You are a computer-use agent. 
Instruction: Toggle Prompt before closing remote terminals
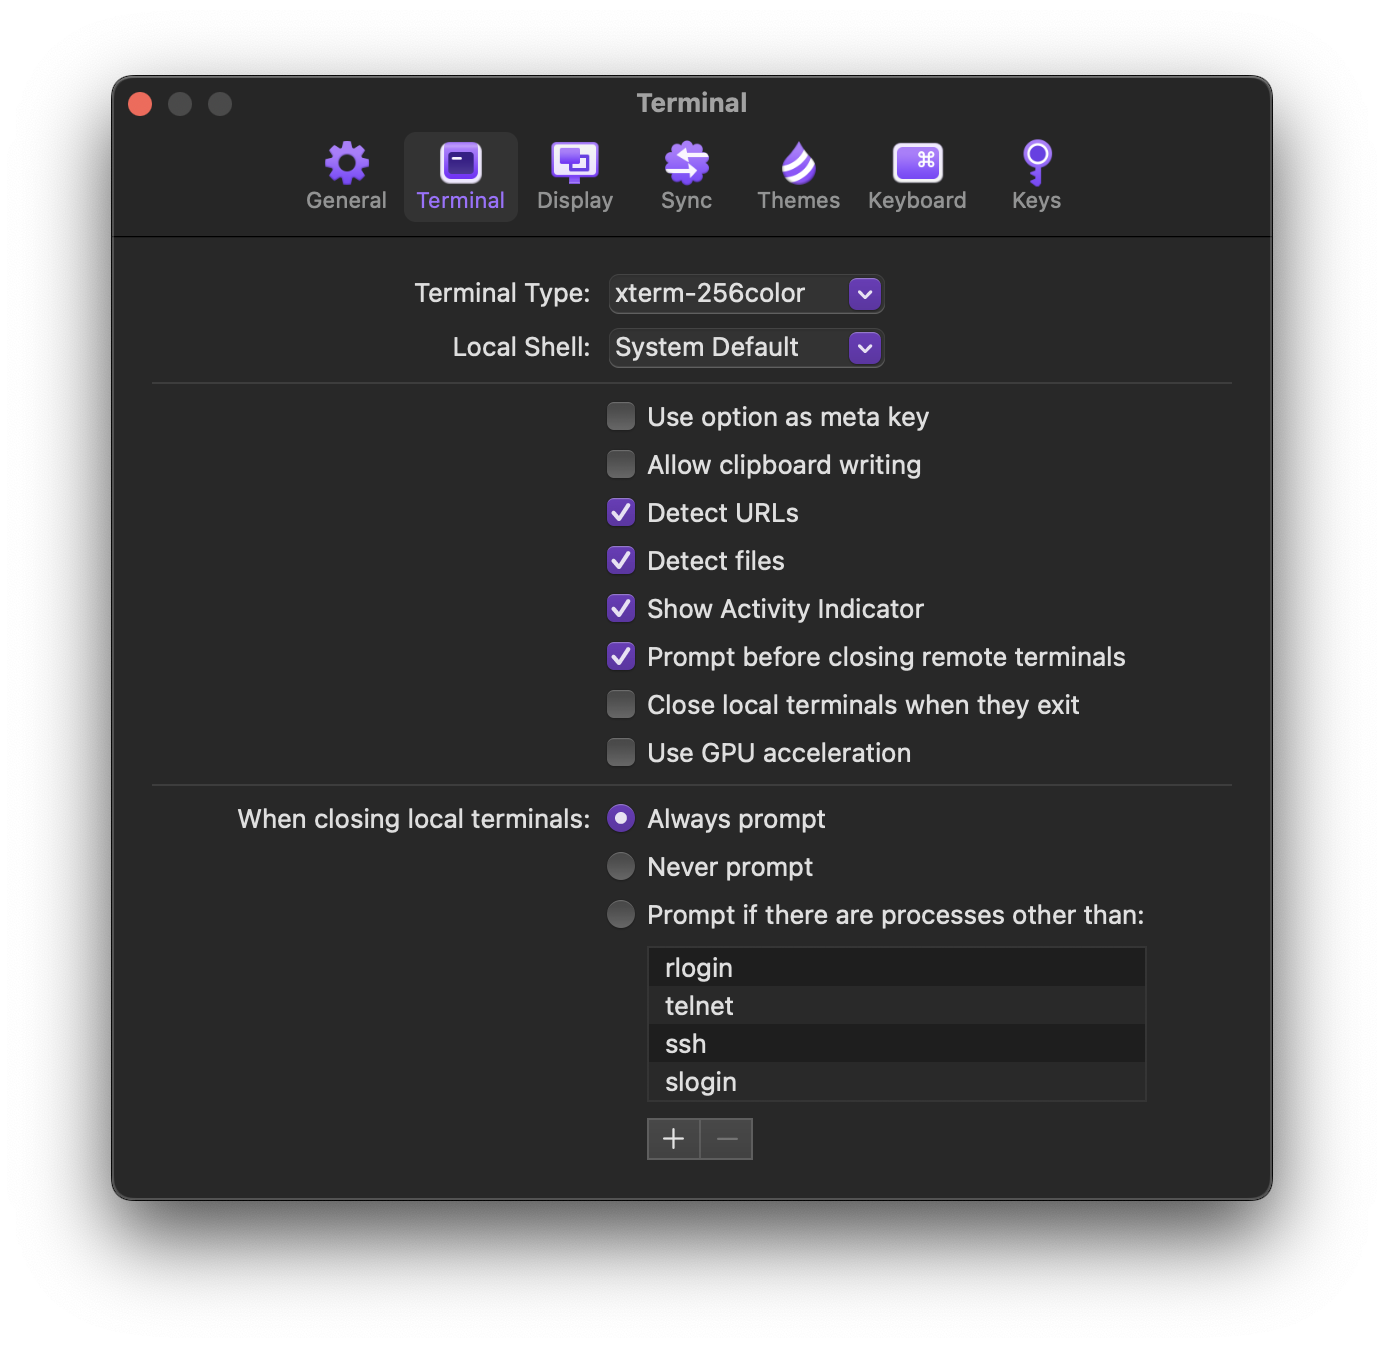coord(621,656)
